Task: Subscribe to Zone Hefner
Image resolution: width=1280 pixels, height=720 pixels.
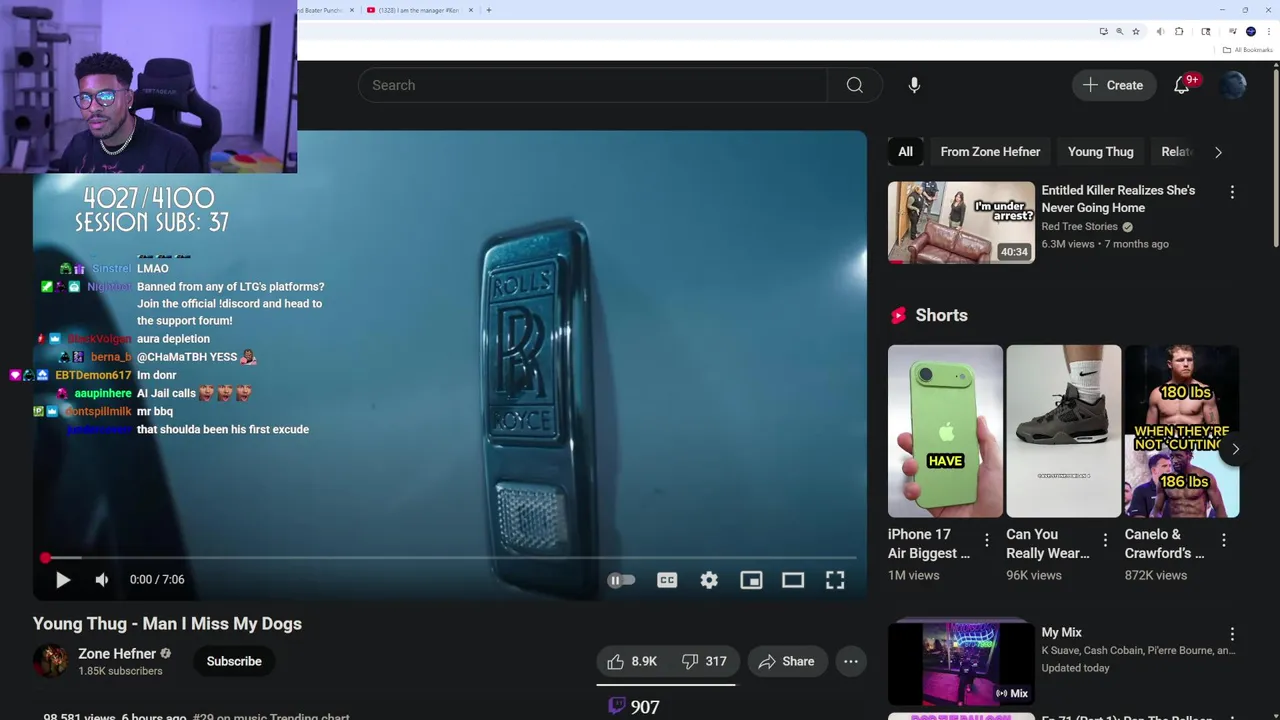Action: (234, 661)
